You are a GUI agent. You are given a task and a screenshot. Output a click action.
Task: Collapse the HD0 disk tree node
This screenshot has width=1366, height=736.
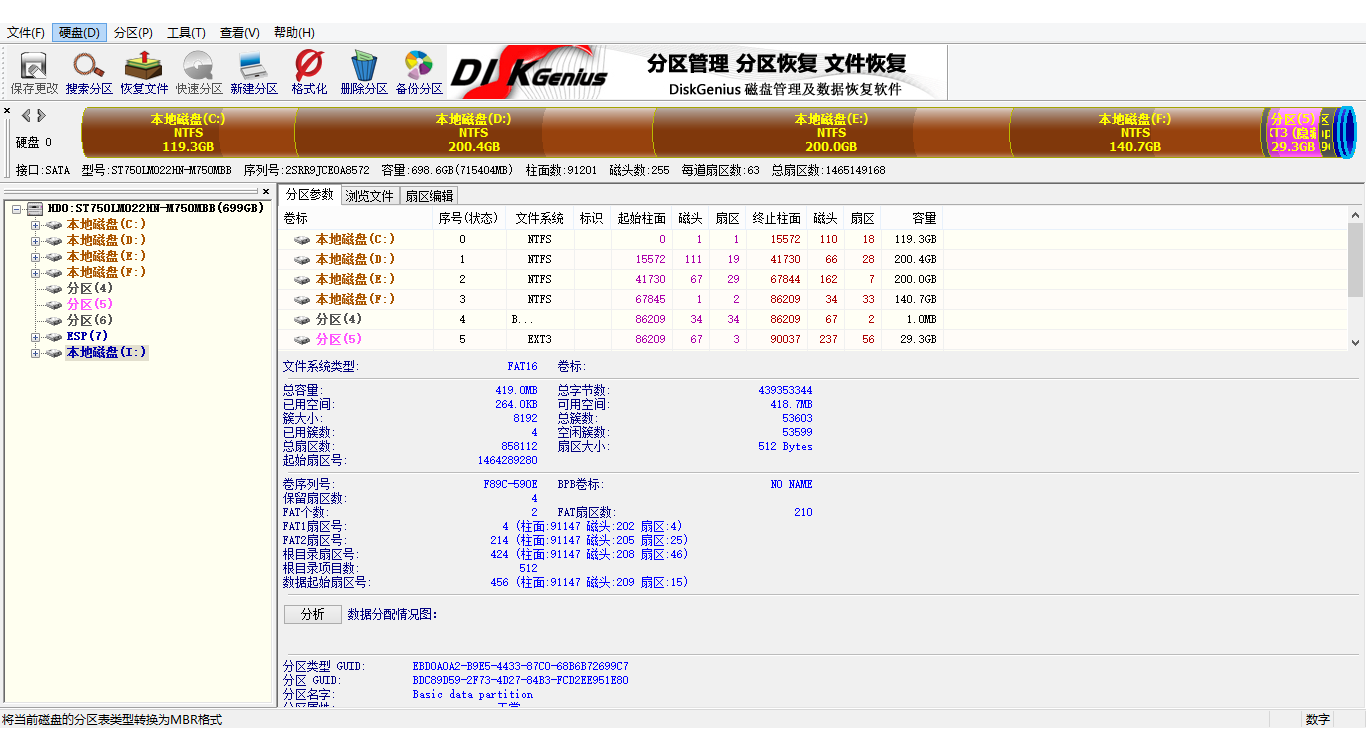pyautogui.click(x=16, y=209)
